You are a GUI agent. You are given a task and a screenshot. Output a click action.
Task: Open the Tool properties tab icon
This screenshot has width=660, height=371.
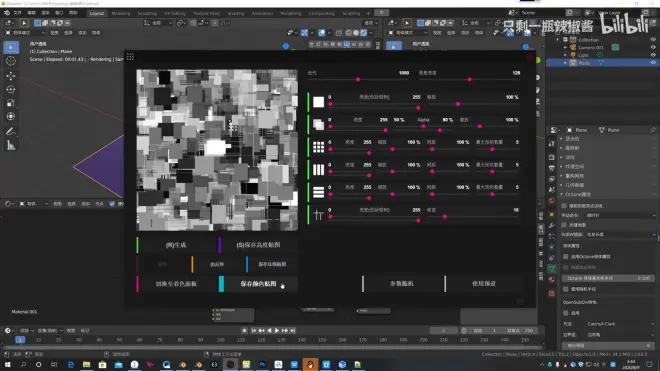(x=552, y=144)
